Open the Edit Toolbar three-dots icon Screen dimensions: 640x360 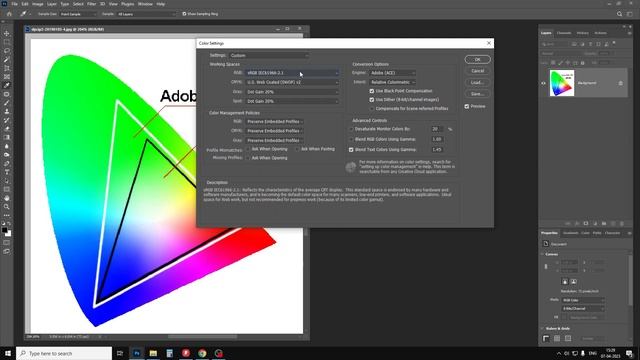tap(7, 215)
